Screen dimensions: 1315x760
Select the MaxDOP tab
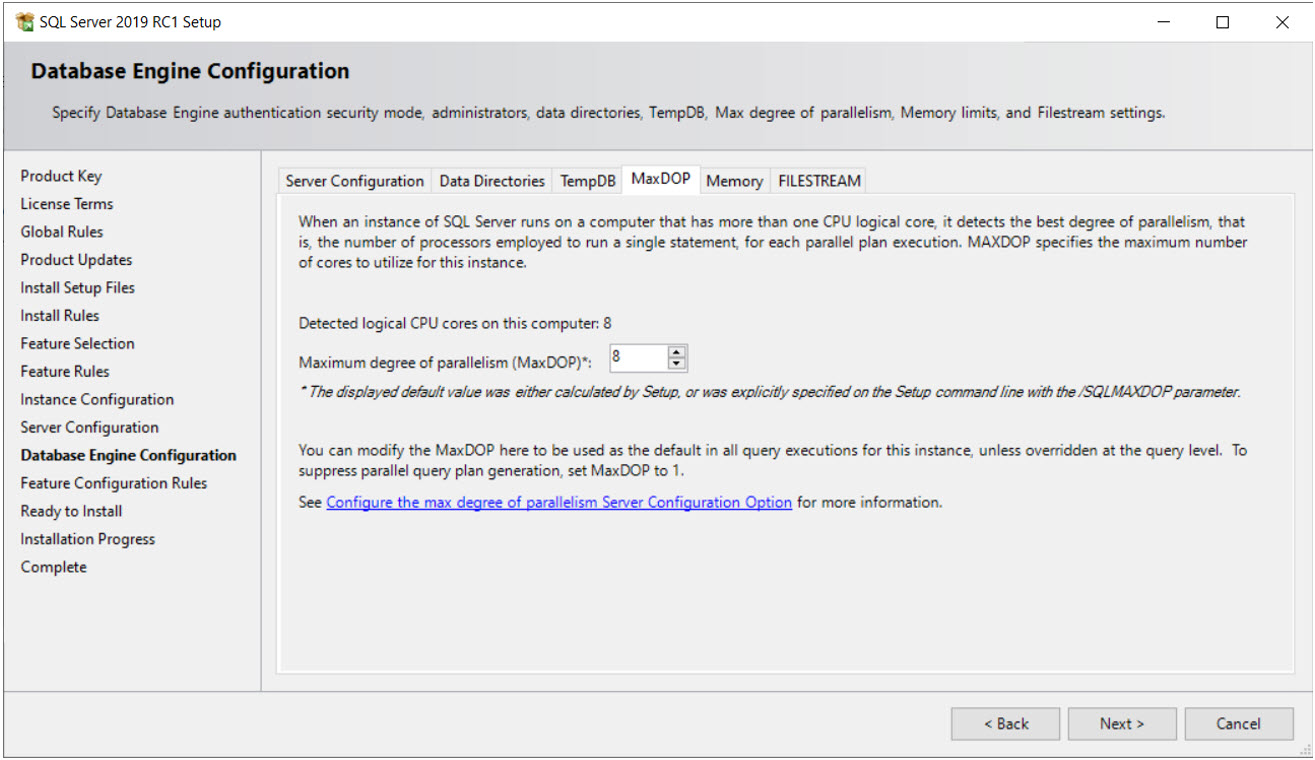[x=661, y=178]
